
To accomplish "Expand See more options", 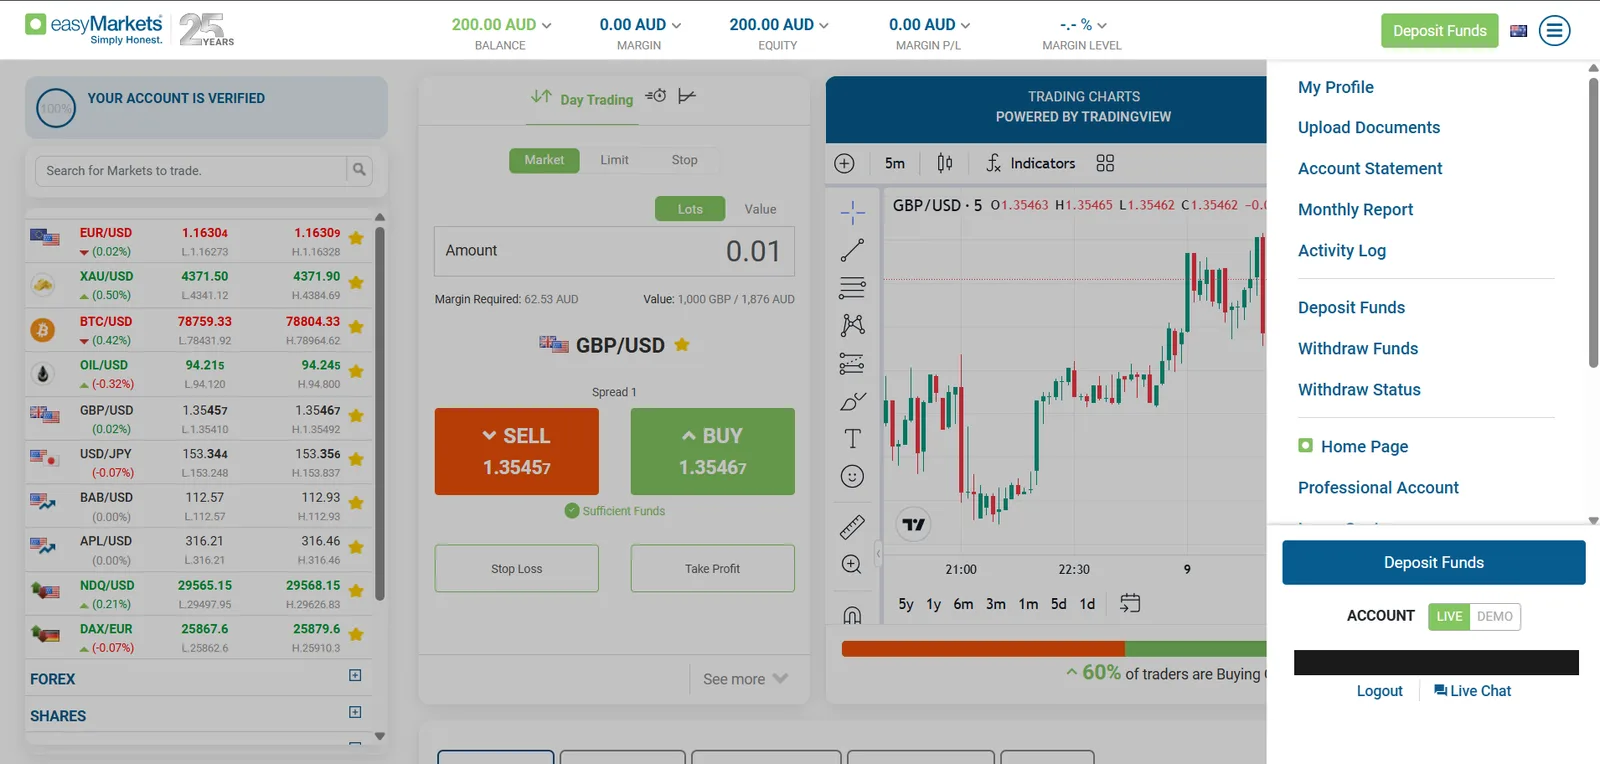I will [745, 679].
